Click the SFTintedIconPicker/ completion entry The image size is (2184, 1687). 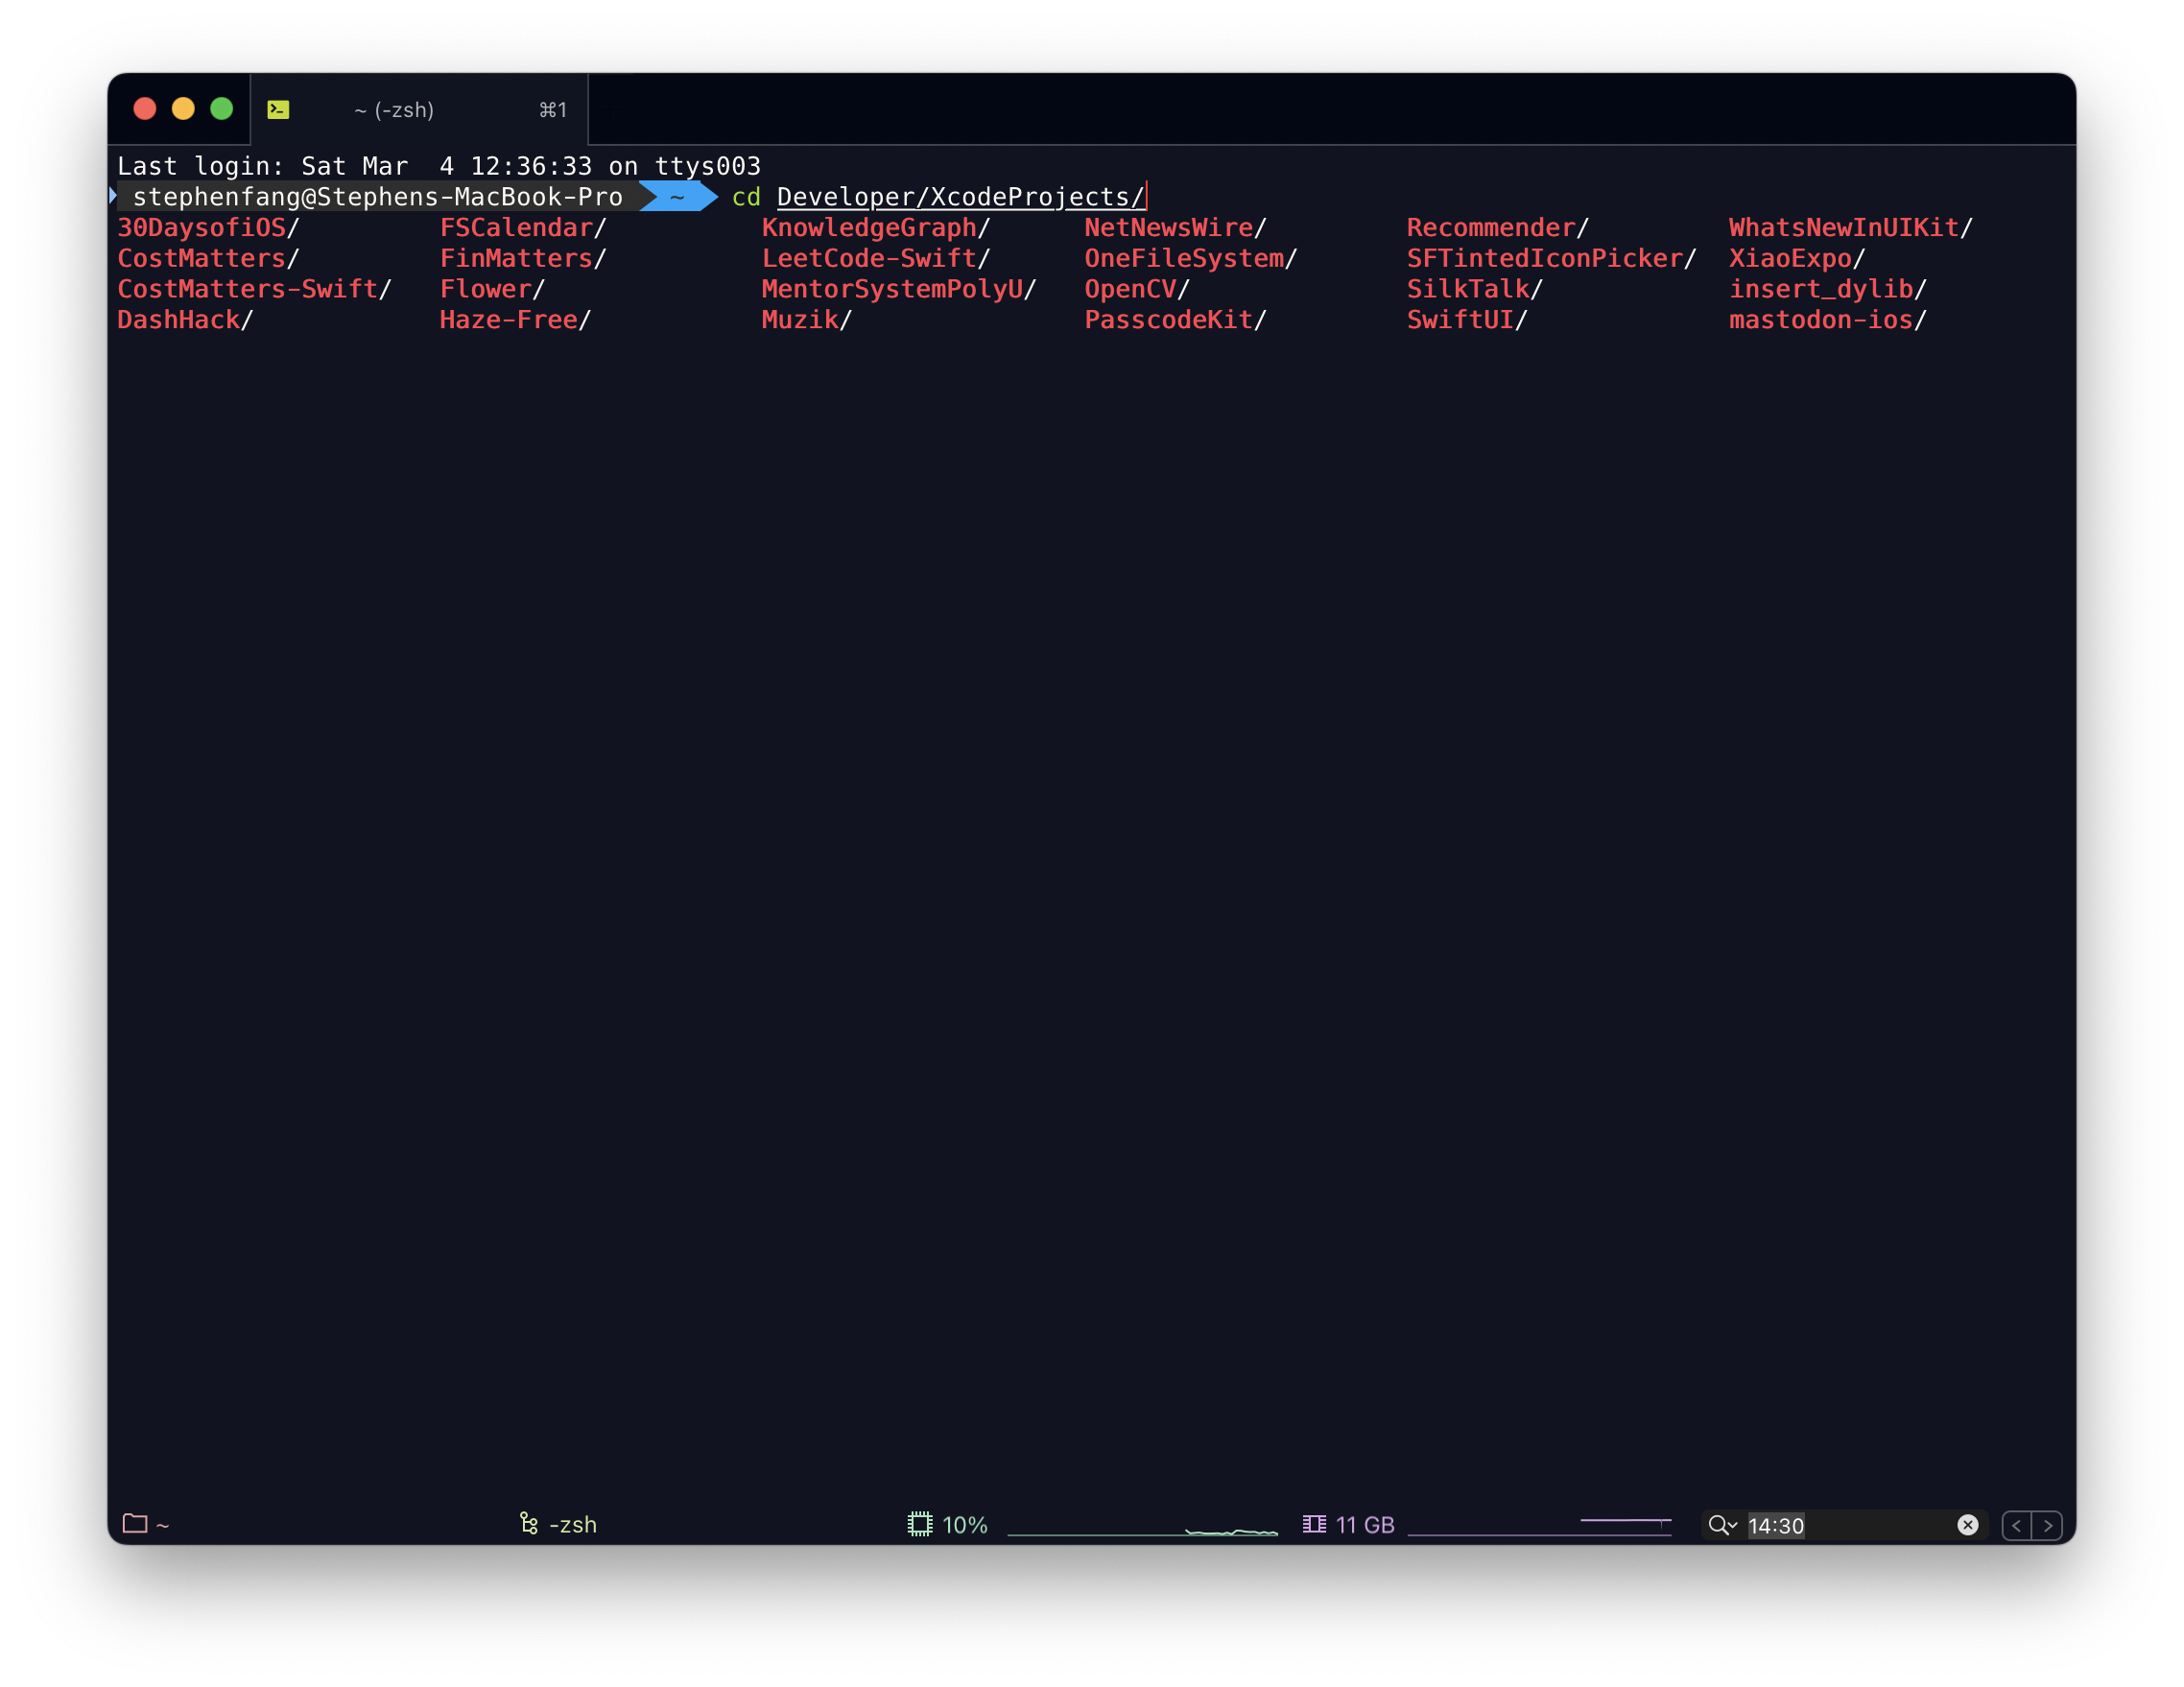click(x=1552, y=259)
